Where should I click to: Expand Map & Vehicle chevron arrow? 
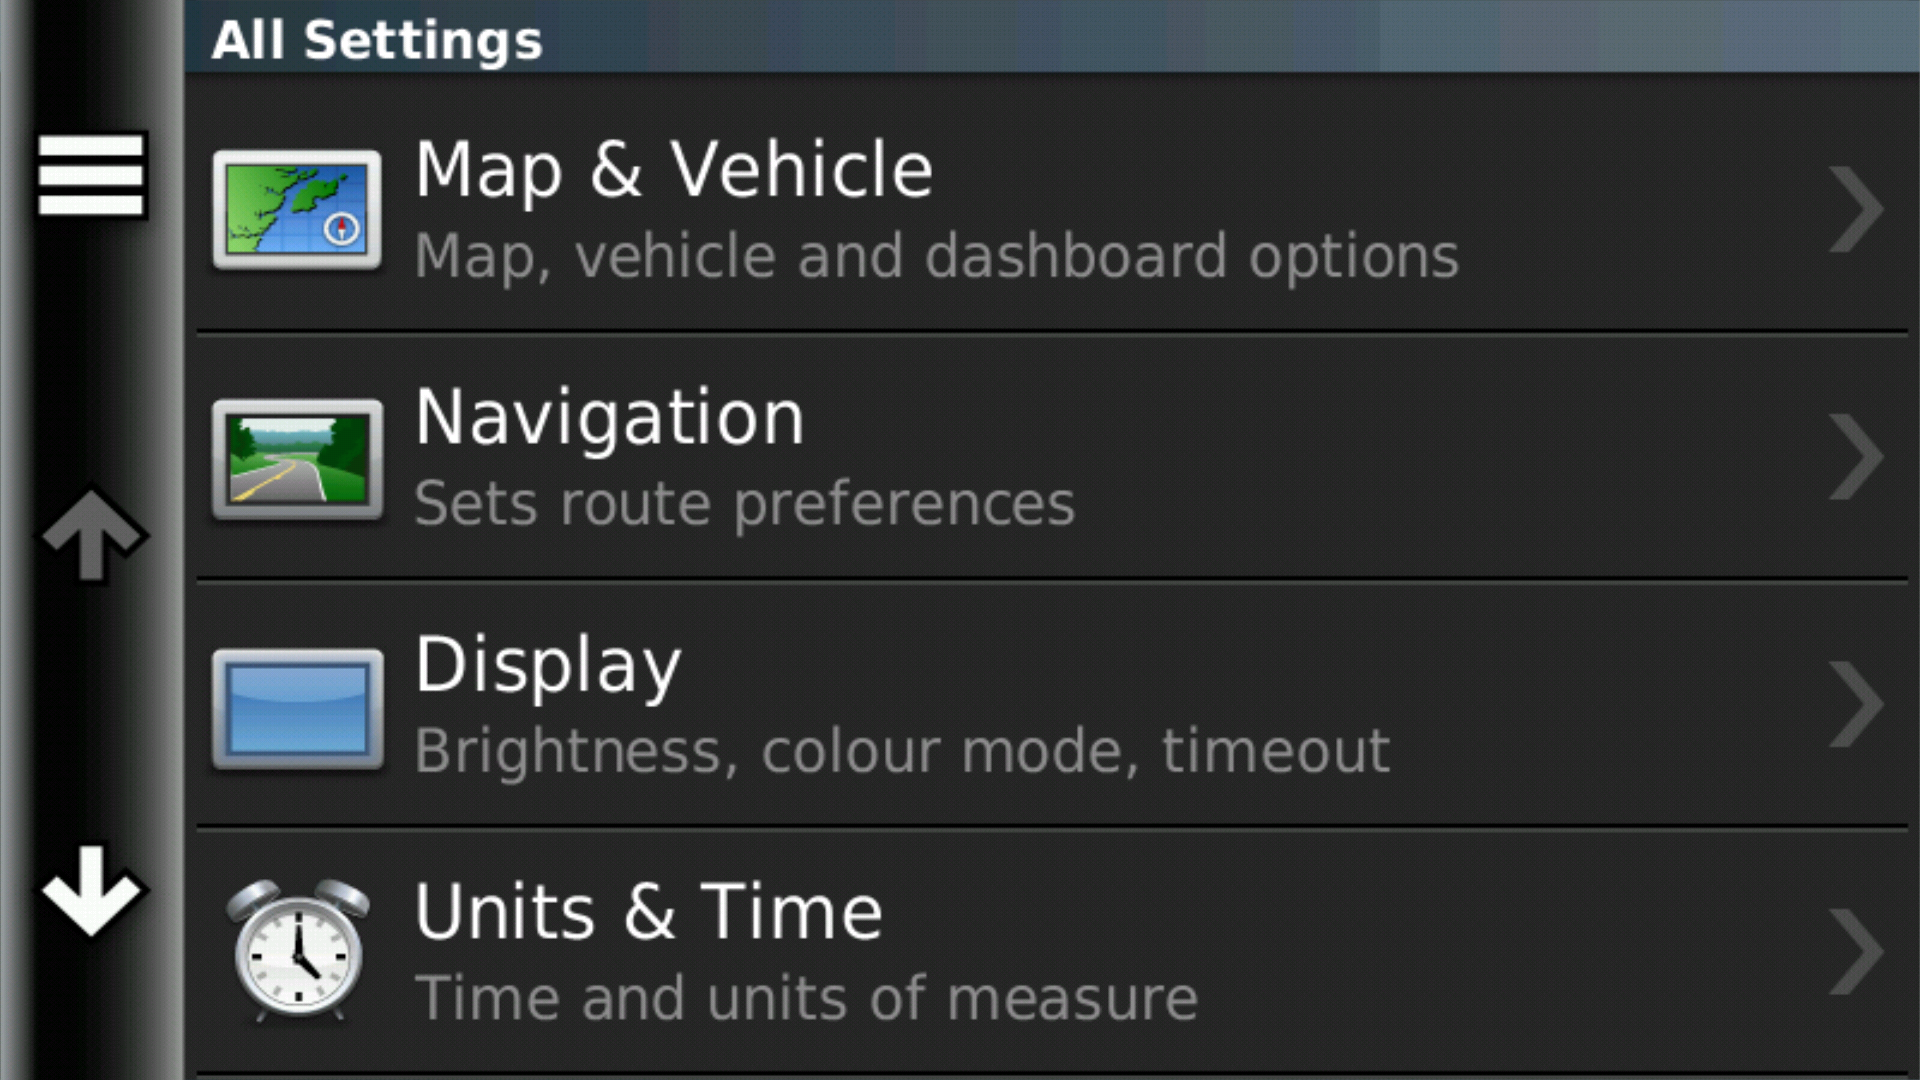[1856, 209]
